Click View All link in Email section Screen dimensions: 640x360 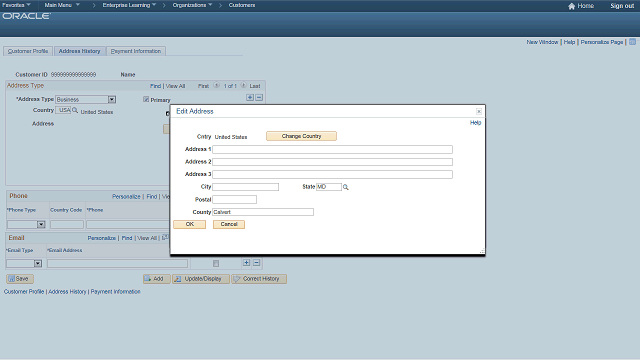click(x=147, y=238)
